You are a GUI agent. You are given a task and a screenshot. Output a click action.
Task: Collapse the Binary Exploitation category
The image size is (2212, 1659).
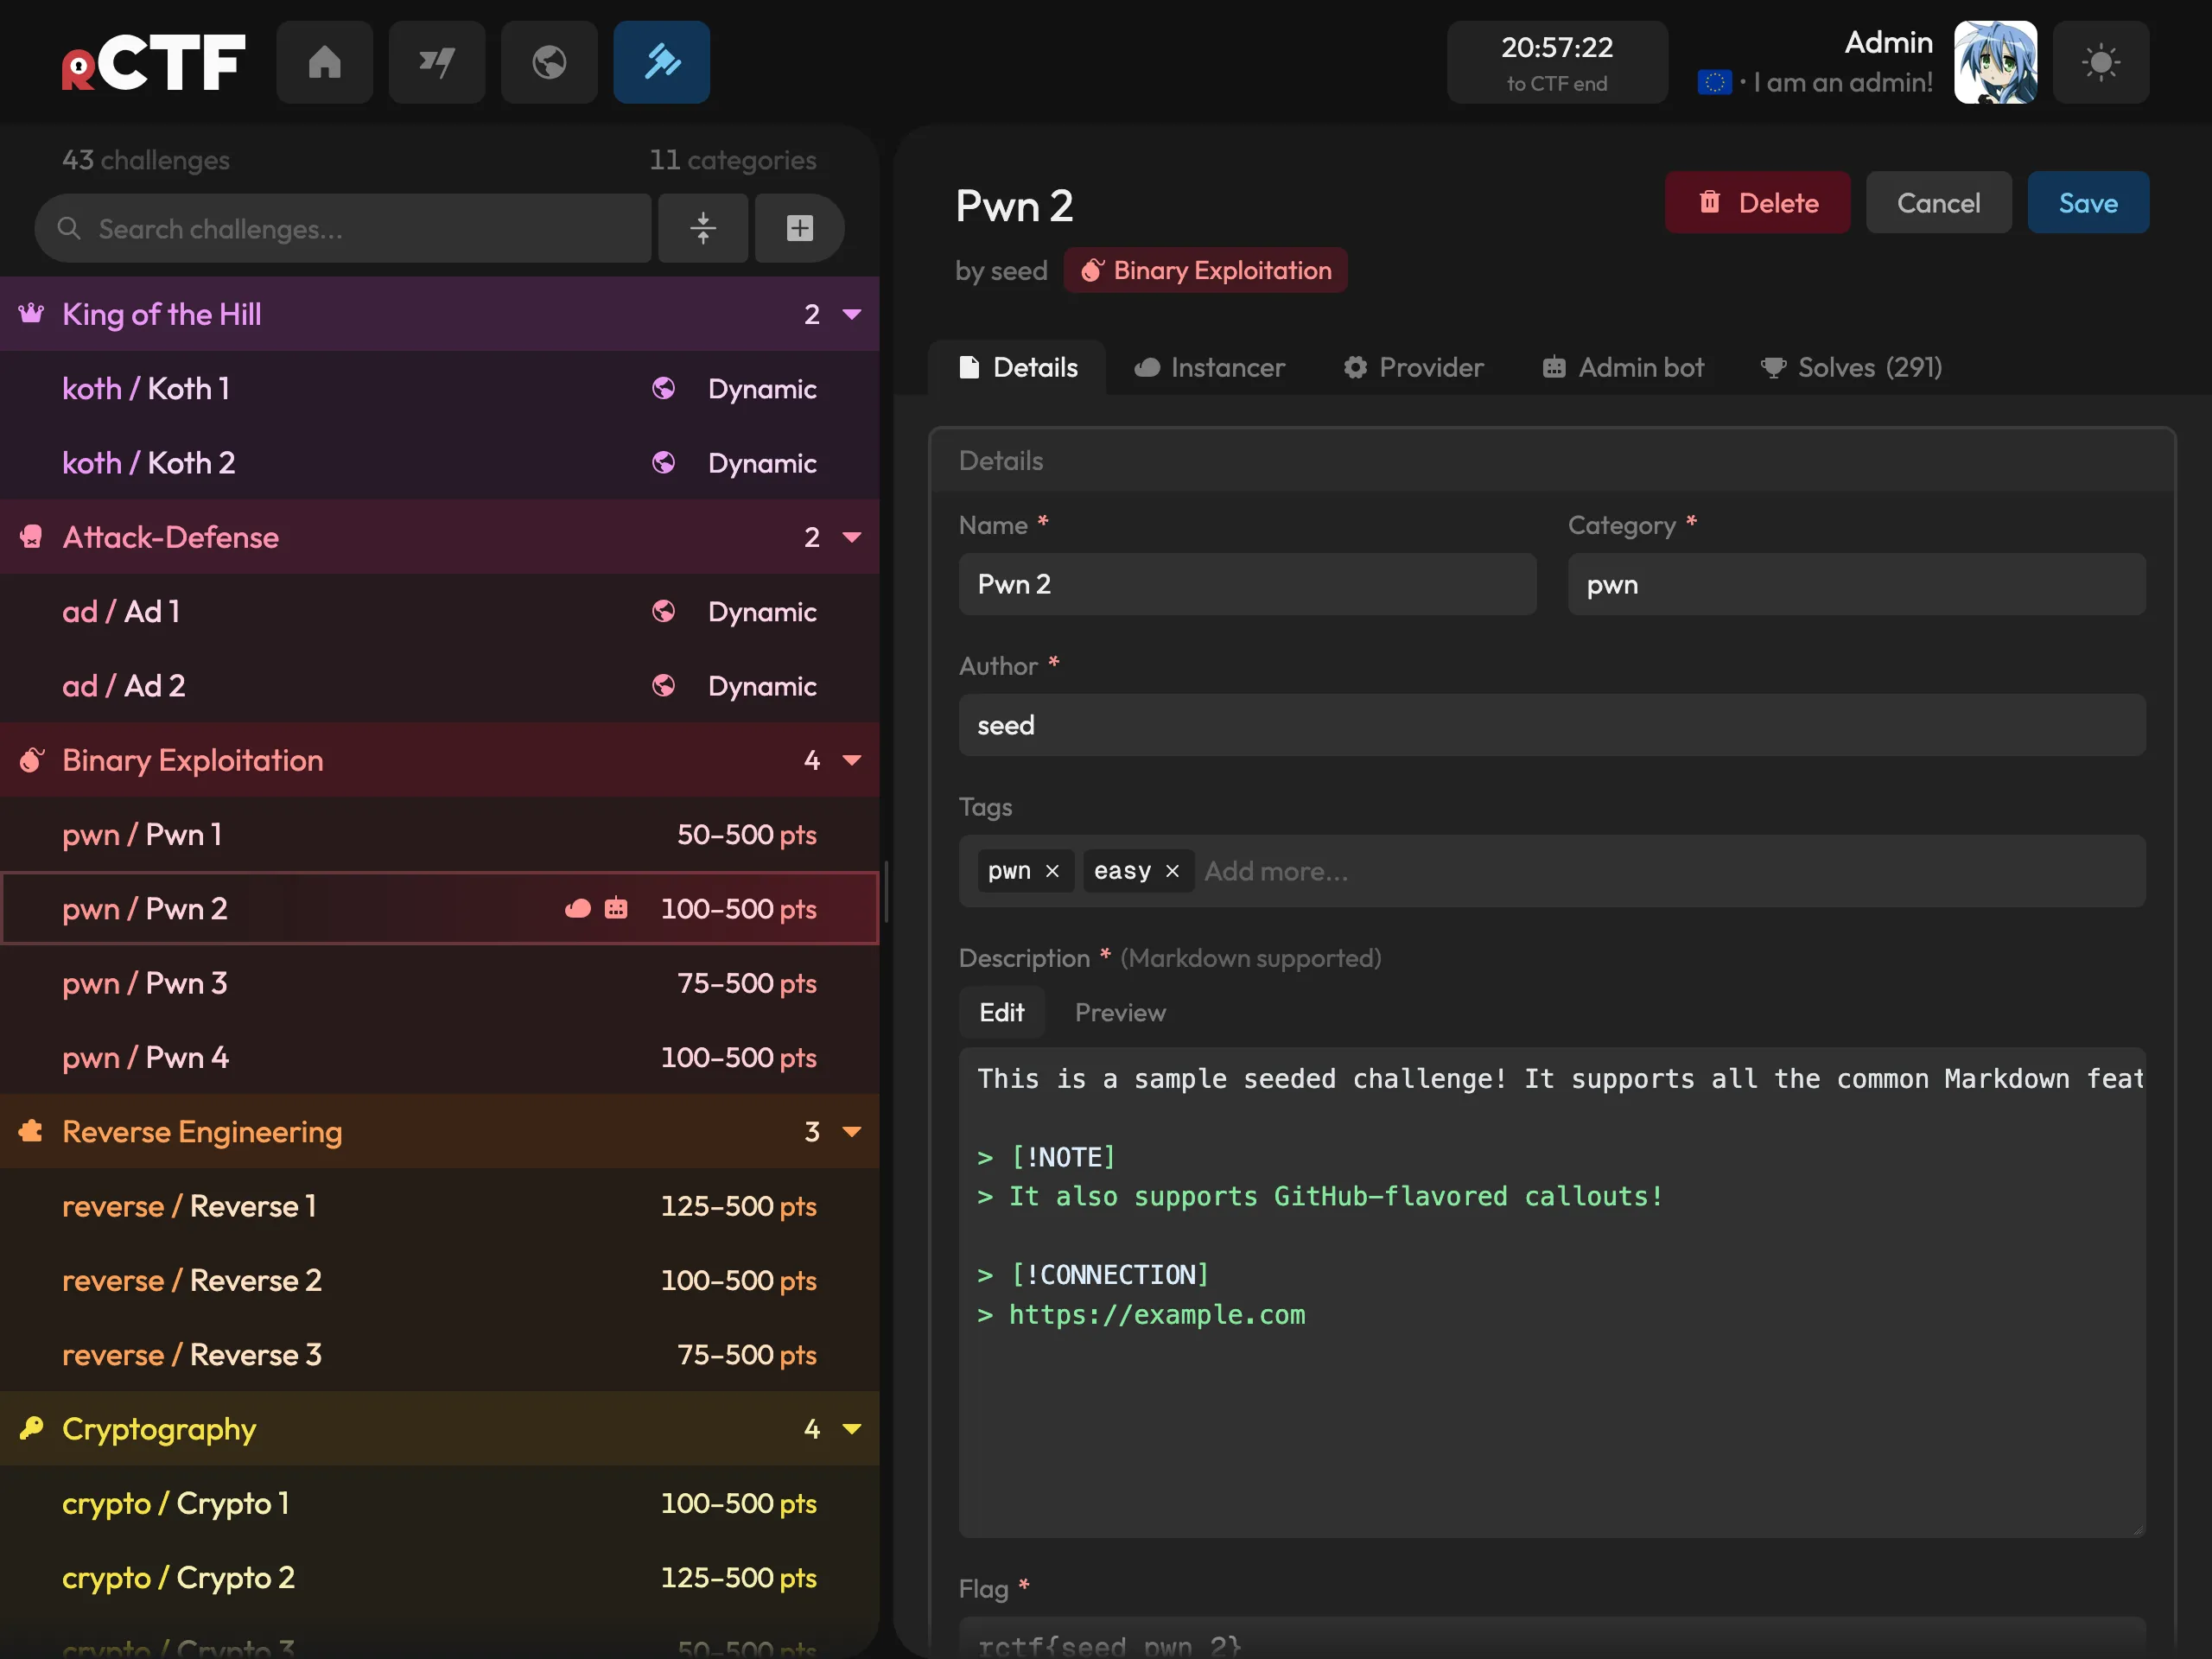click(x=852, y=760)
